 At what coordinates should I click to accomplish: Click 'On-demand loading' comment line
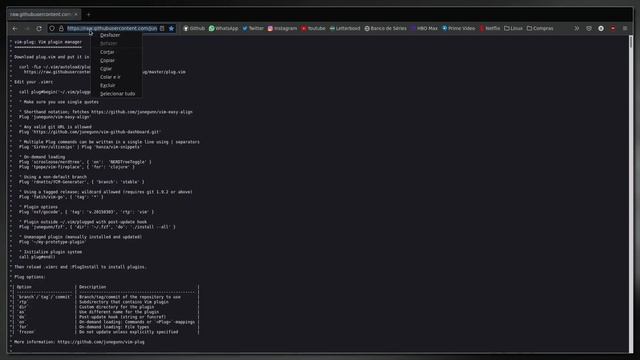[42, 157]
